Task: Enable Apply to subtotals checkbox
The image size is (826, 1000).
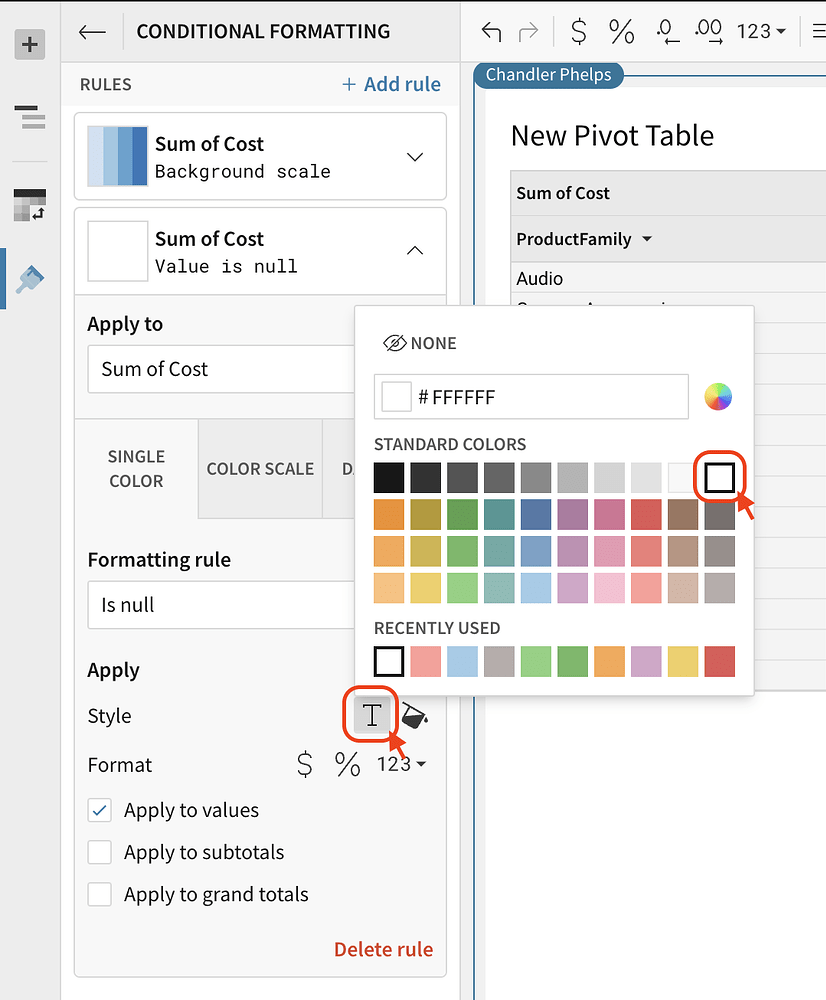Action: click(x=100, y=852)
